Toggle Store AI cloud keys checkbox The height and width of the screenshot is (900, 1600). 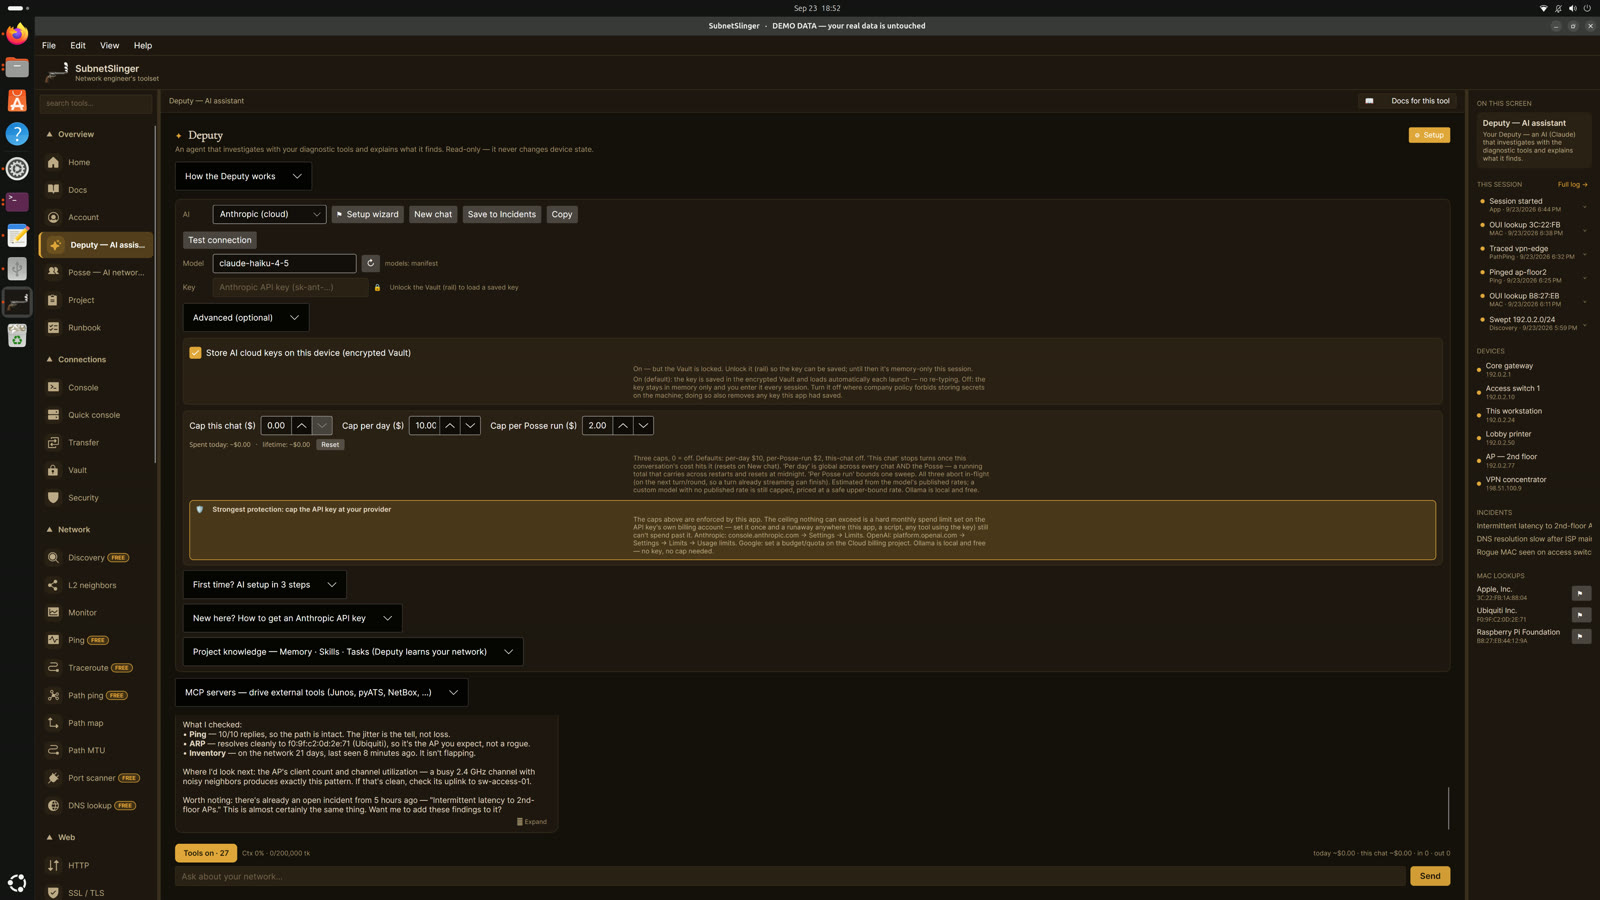point(195,353)
